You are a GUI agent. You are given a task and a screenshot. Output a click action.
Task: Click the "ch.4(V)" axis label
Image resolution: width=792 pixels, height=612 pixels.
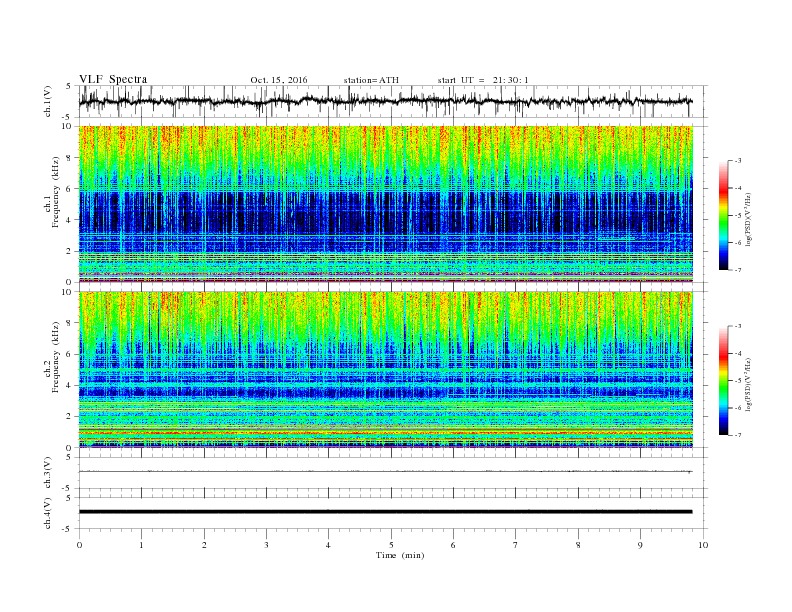48,513
